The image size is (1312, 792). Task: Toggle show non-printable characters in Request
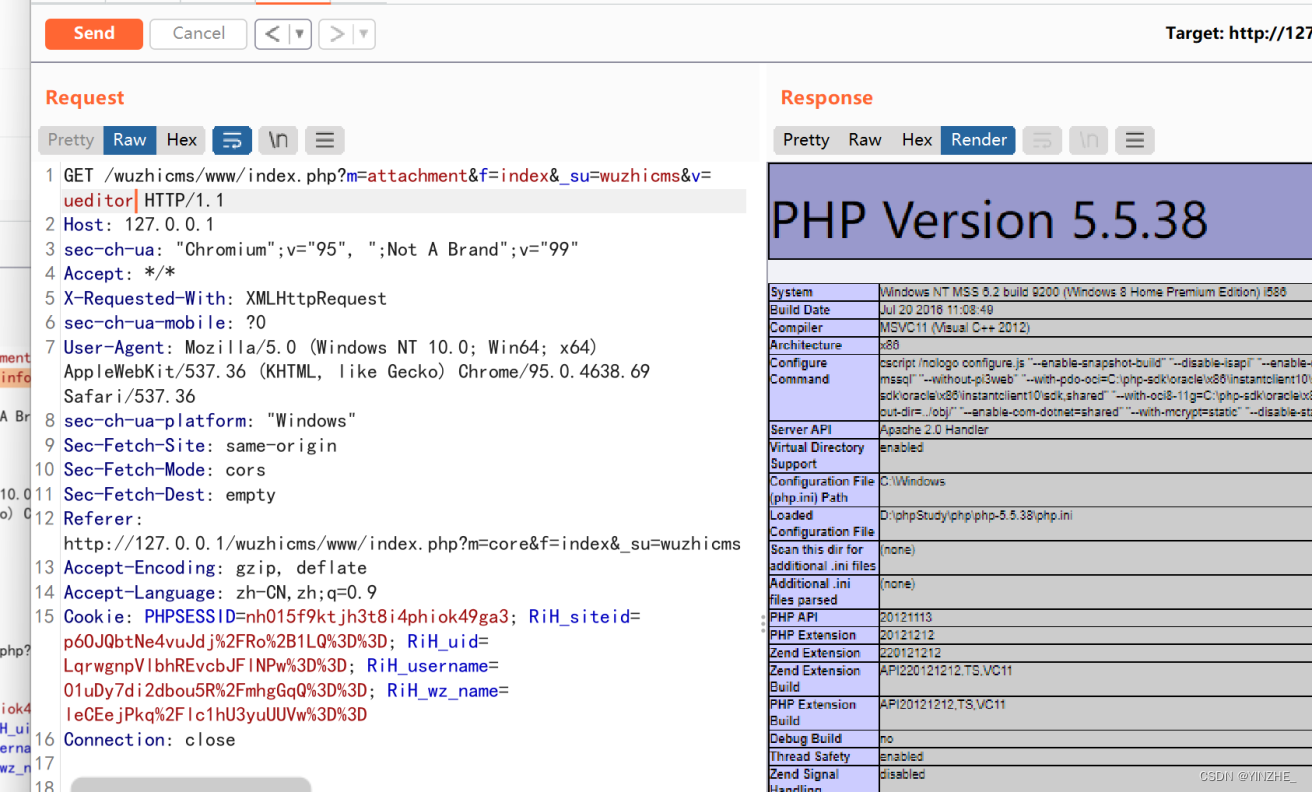click(x=278, y=140)
